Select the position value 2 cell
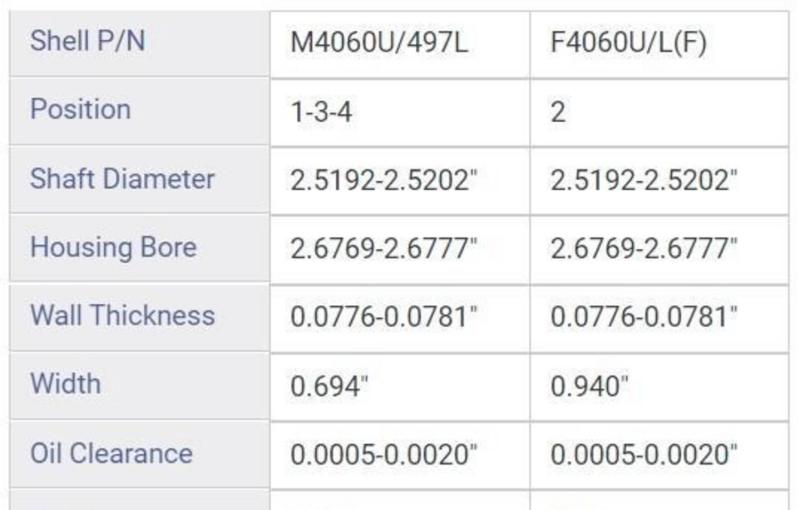This screenshot has width=800, height=510. coord(558,111)
